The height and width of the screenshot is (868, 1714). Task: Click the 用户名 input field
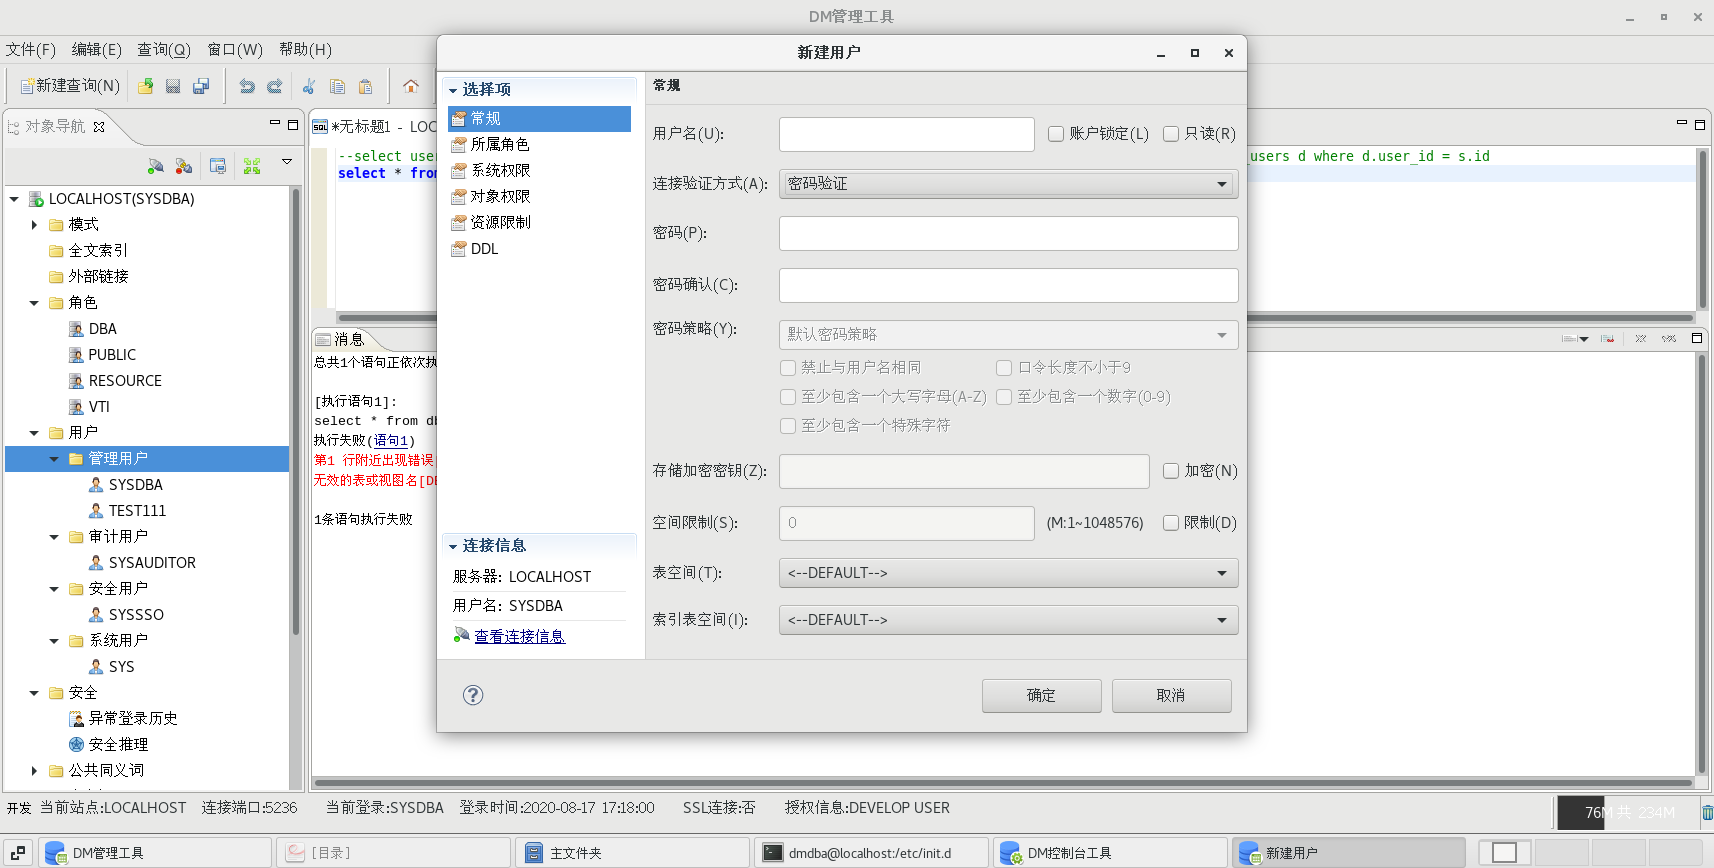(906, 134)
